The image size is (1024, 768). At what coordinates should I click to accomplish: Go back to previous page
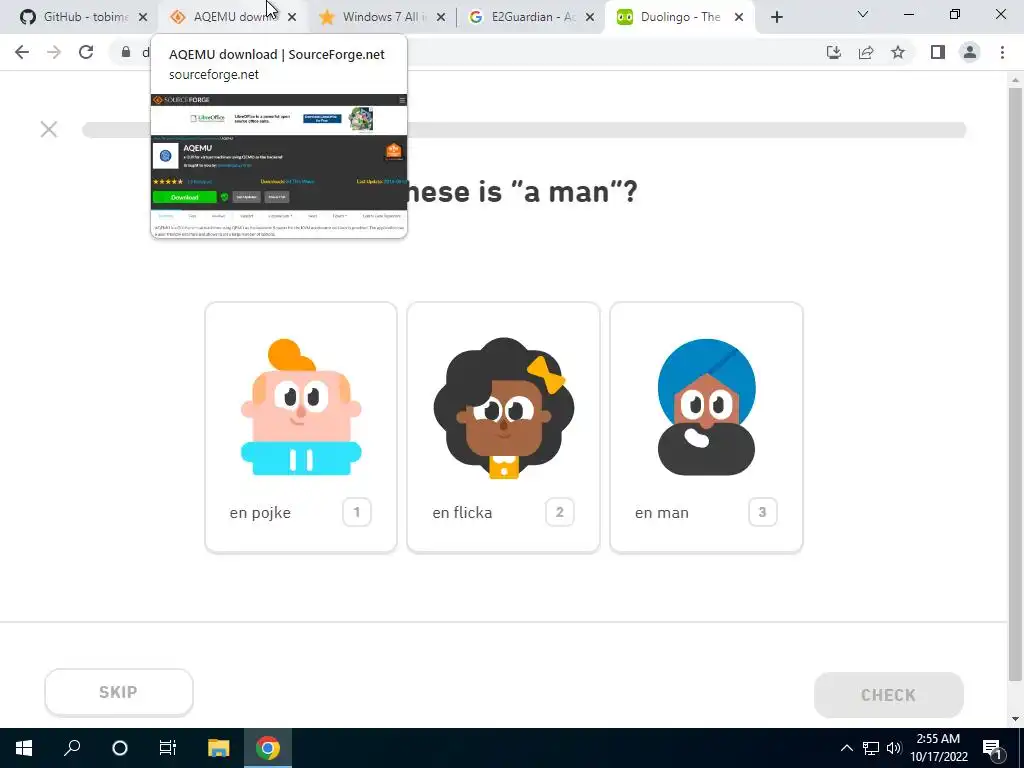22,52
